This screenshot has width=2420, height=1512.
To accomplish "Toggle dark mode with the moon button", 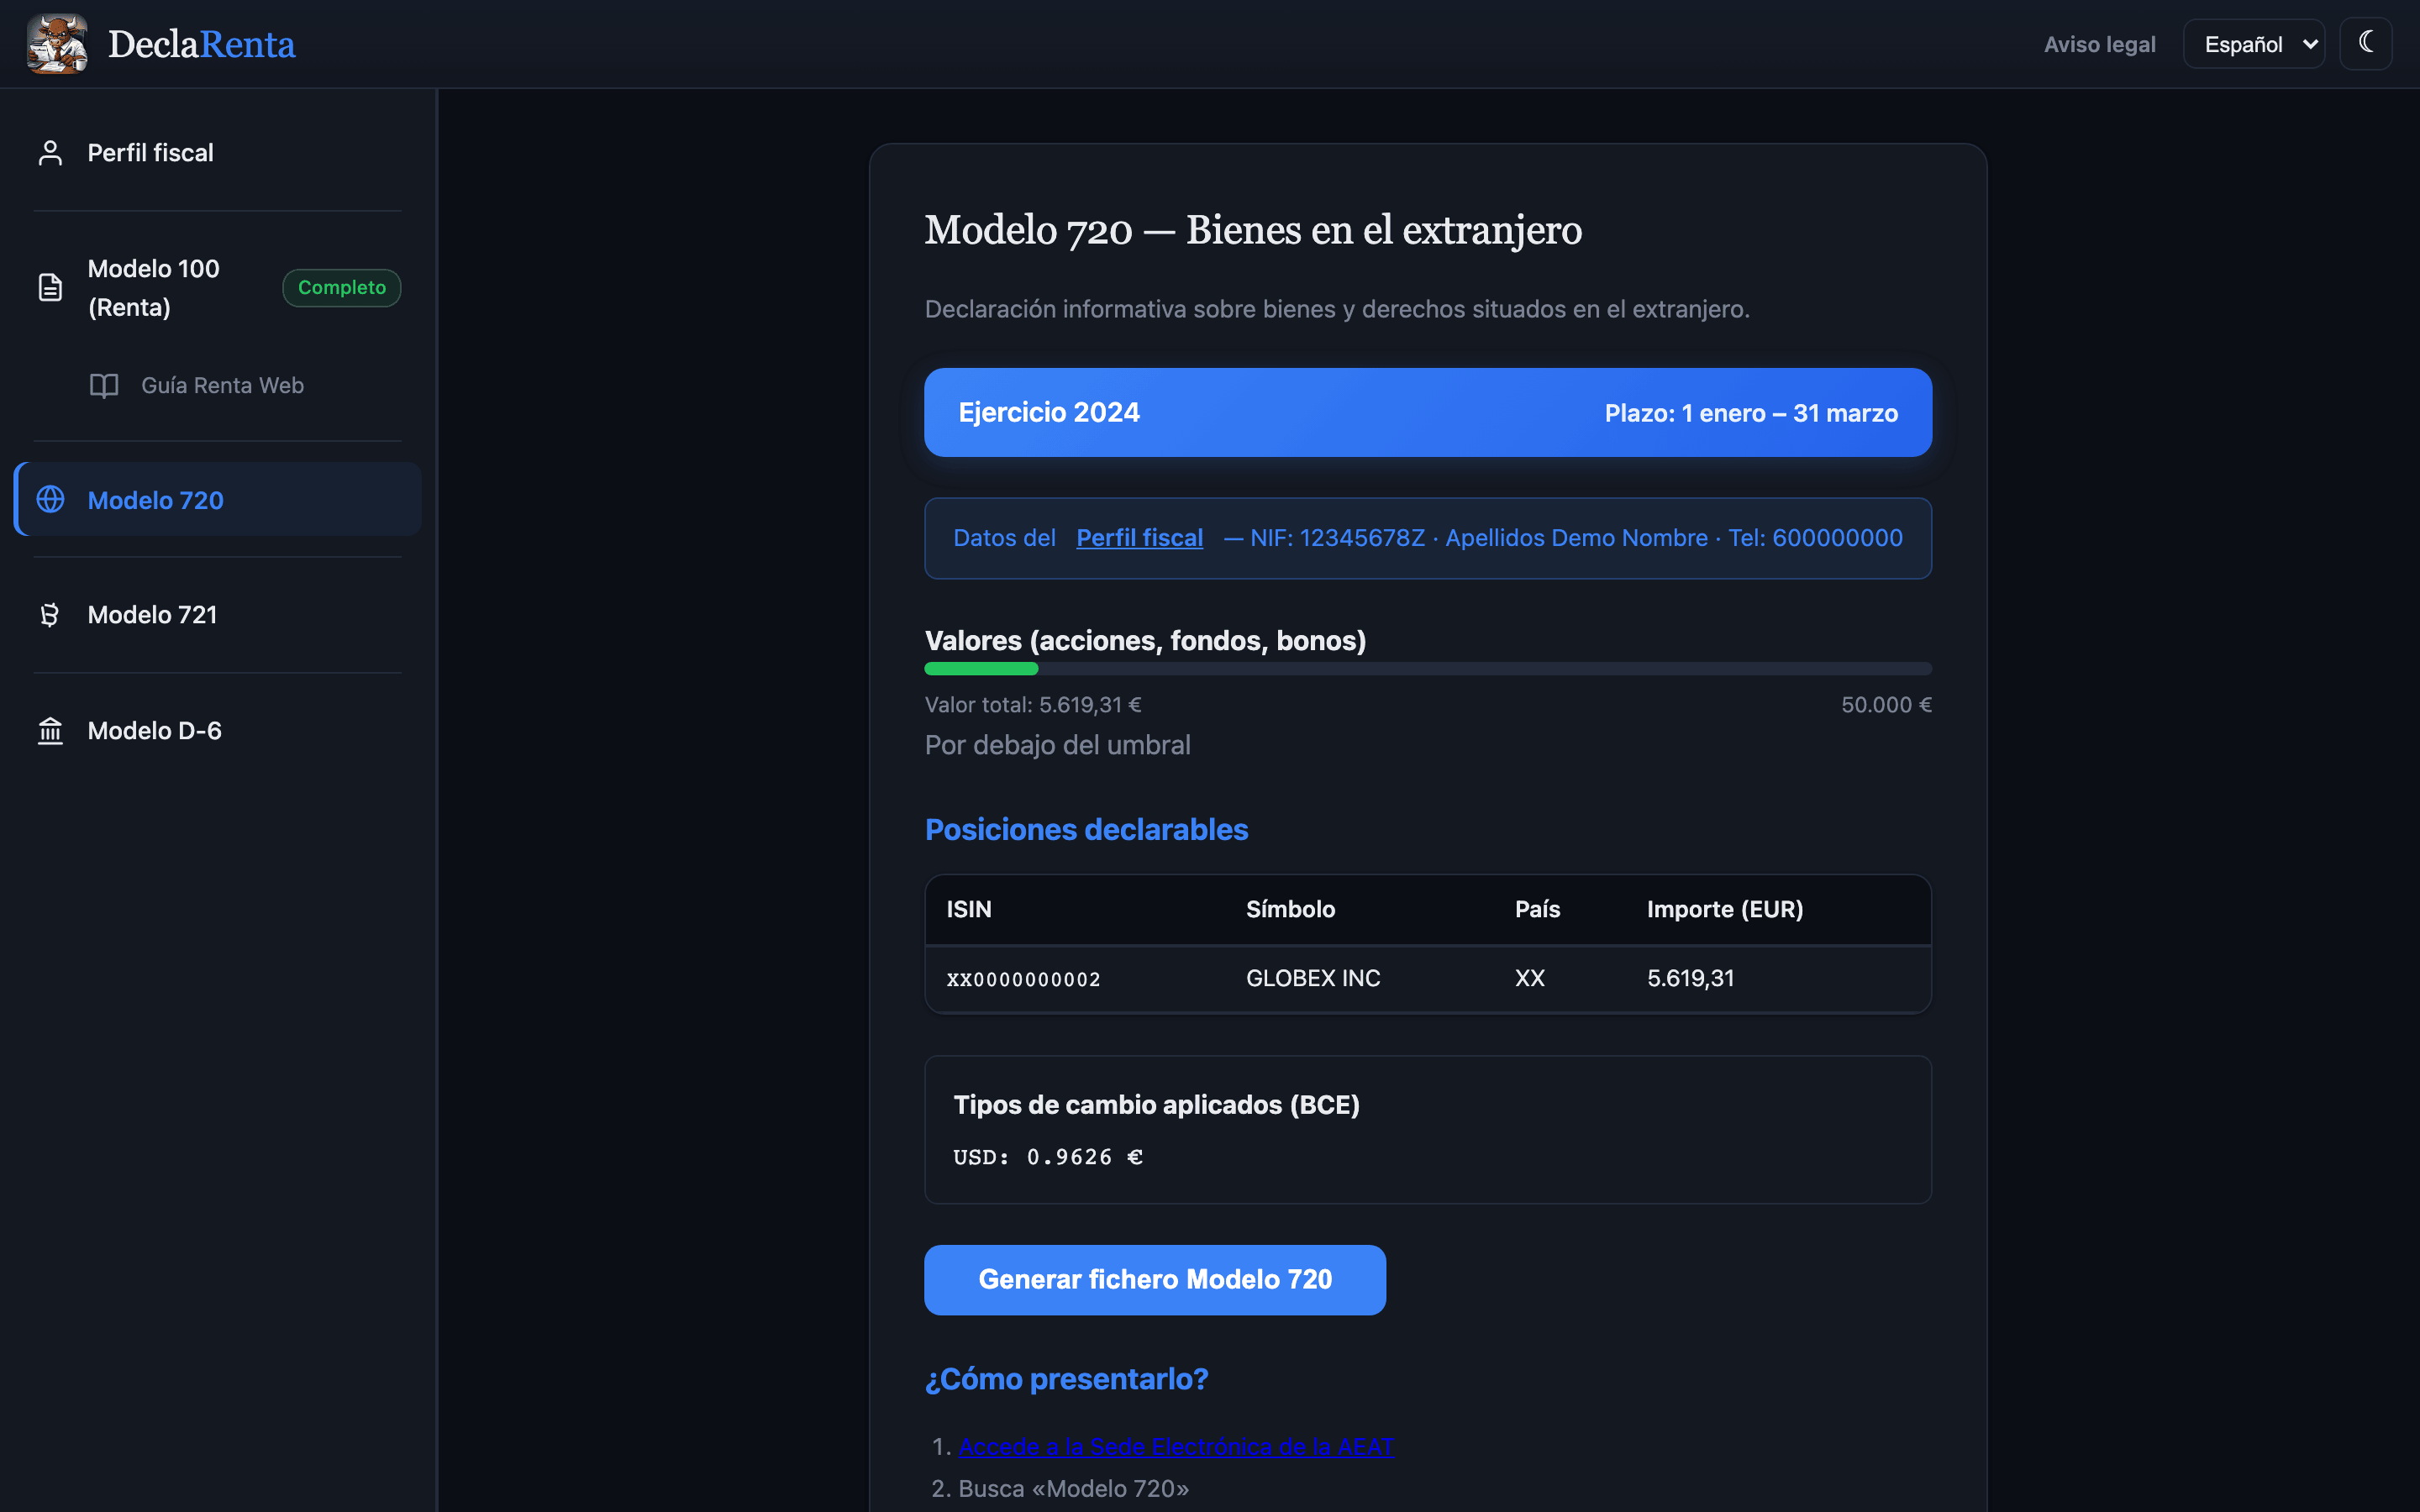I will coord(2365,44).
